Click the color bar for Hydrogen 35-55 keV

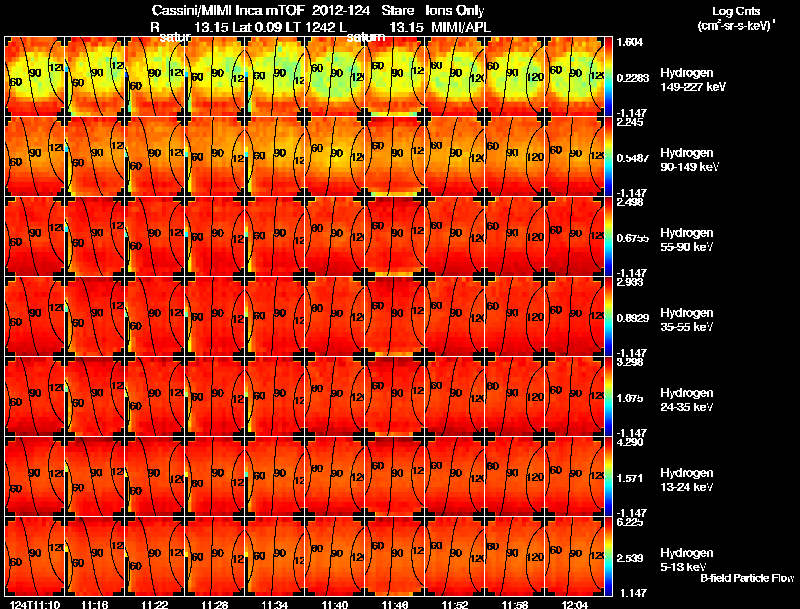[x=608, y=317]
